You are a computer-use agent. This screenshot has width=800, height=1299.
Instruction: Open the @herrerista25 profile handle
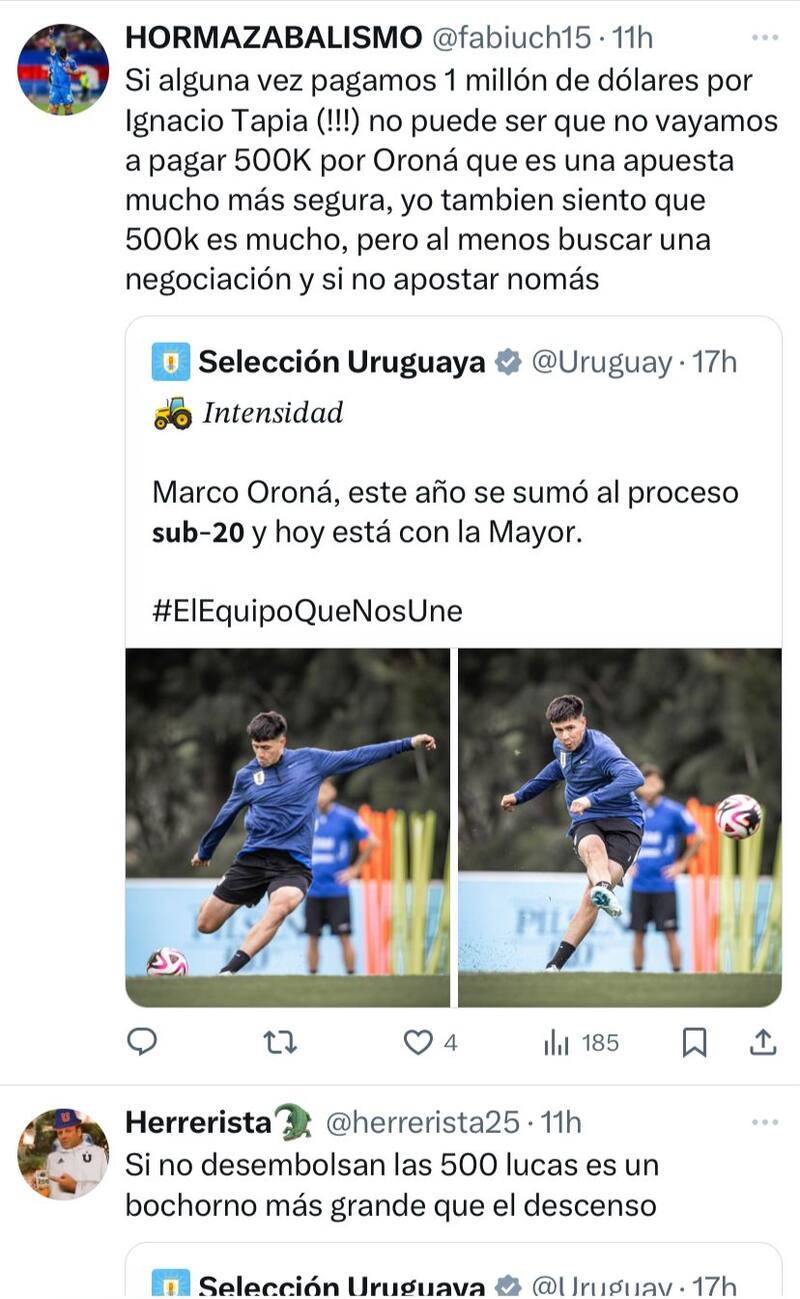point(423,1123)
